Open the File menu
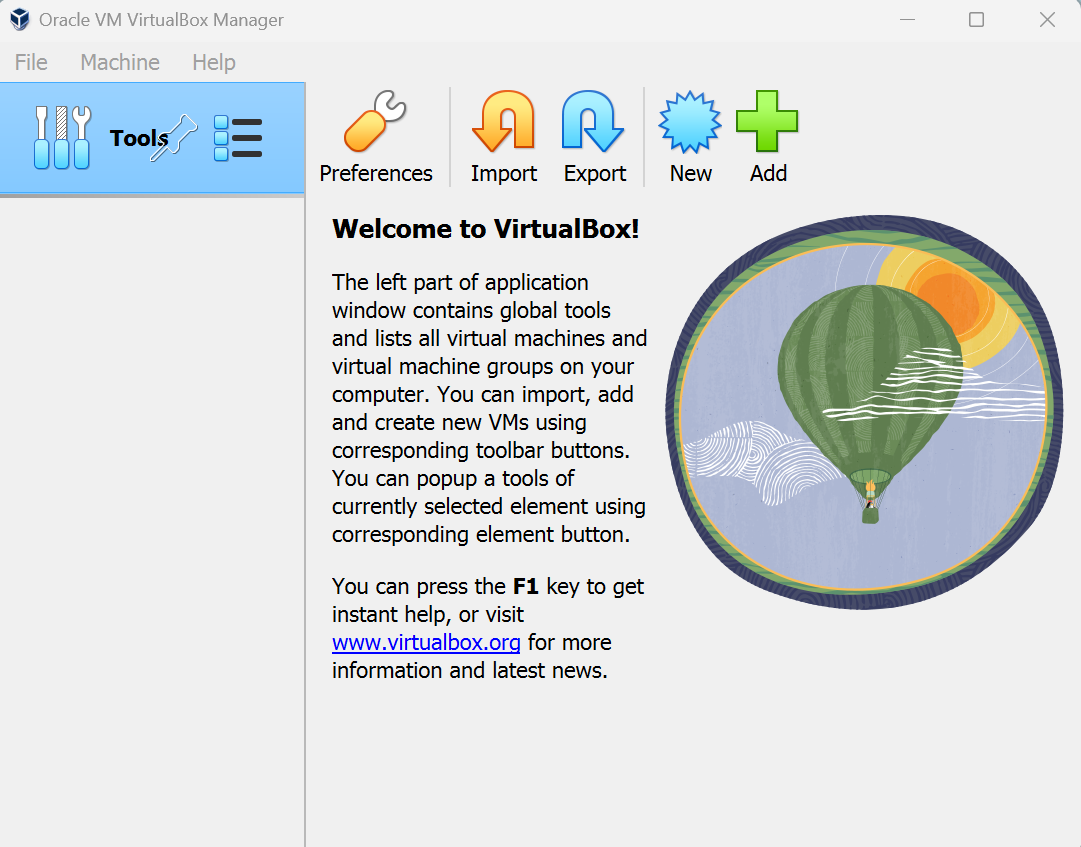Viewport: 1081px width, 847px height. click(31, 62)
